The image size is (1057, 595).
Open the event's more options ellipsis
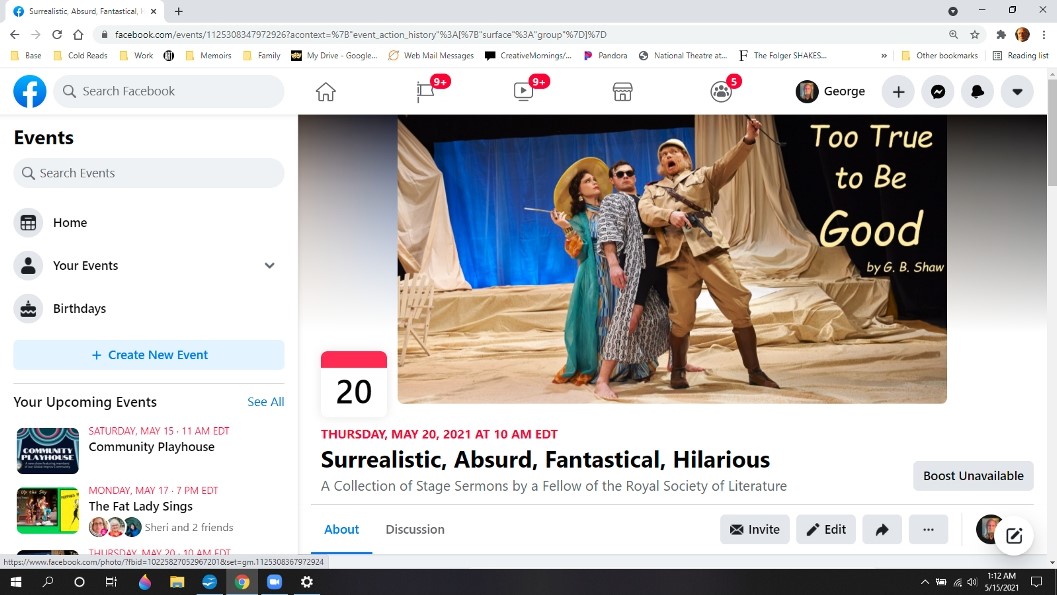pos(928,530)
